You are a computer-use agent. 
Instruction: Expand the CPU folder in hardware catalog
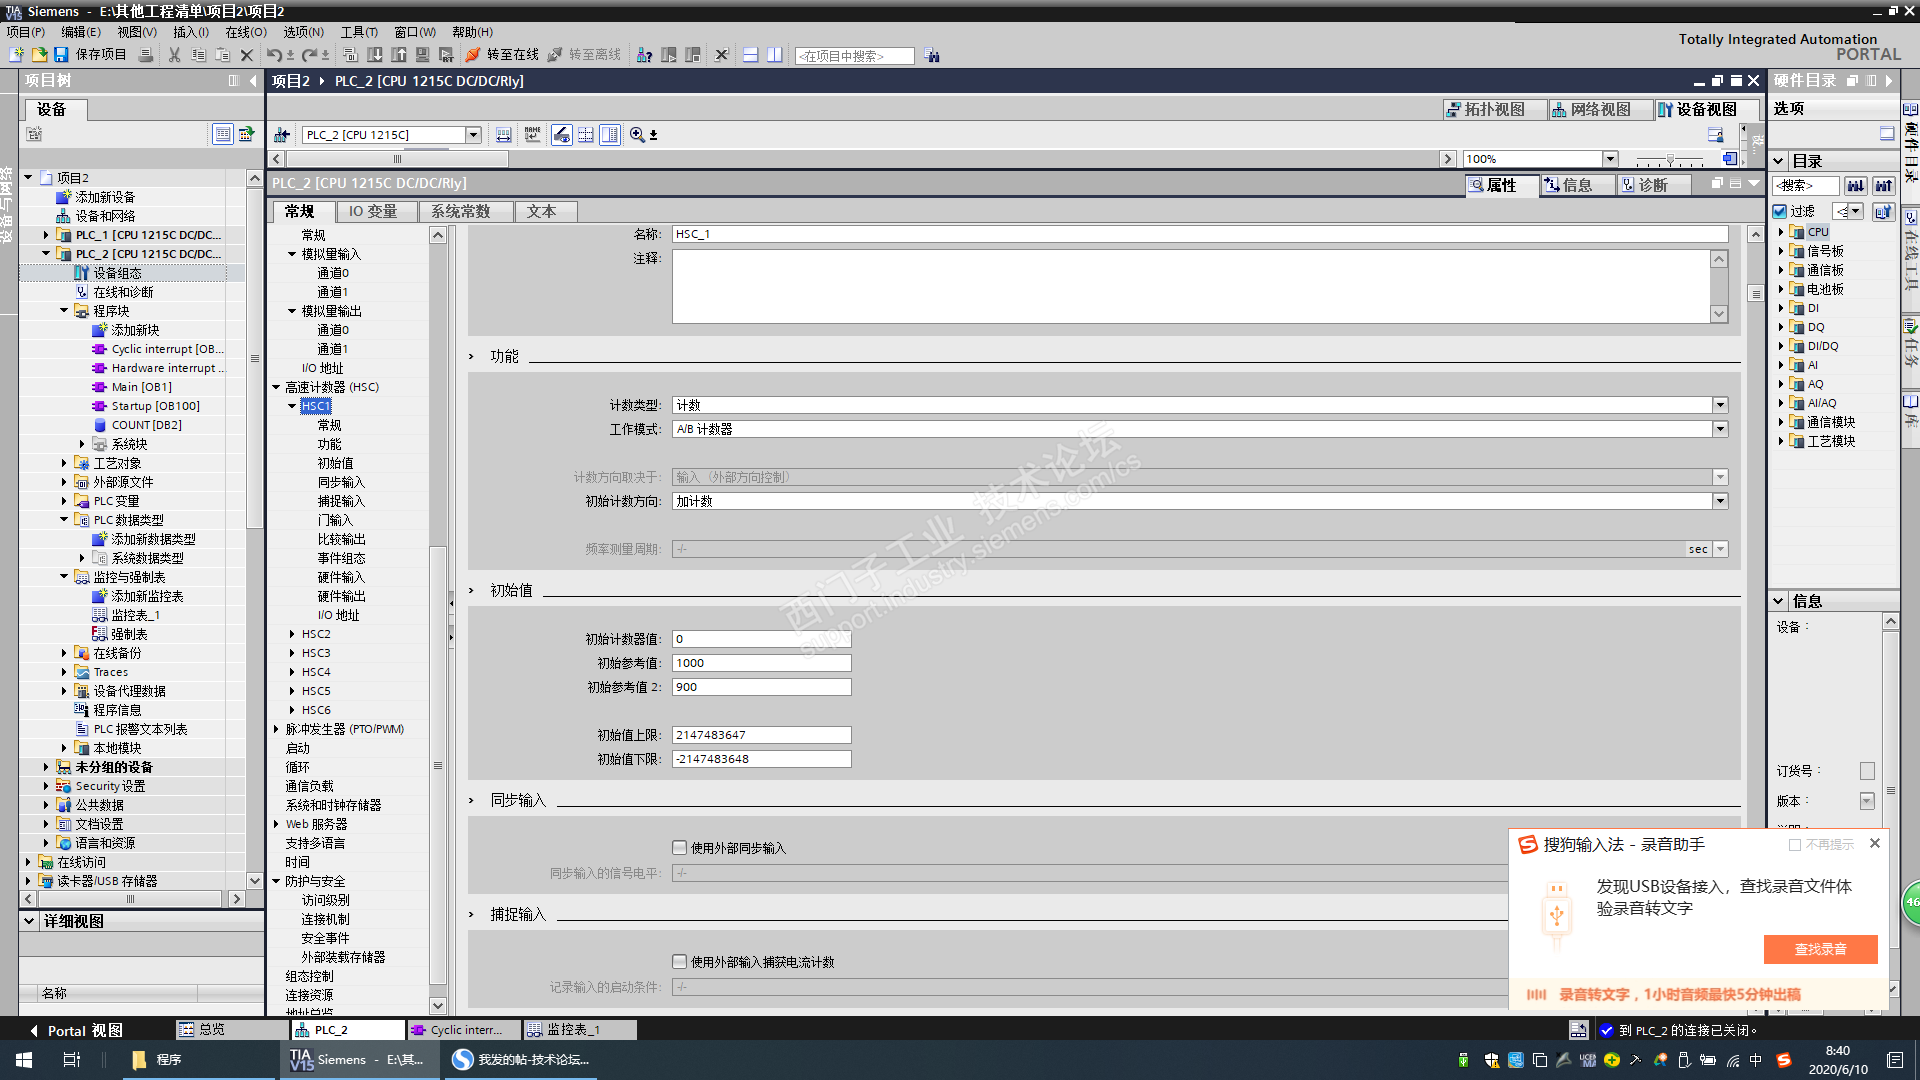coord(1781,232)
